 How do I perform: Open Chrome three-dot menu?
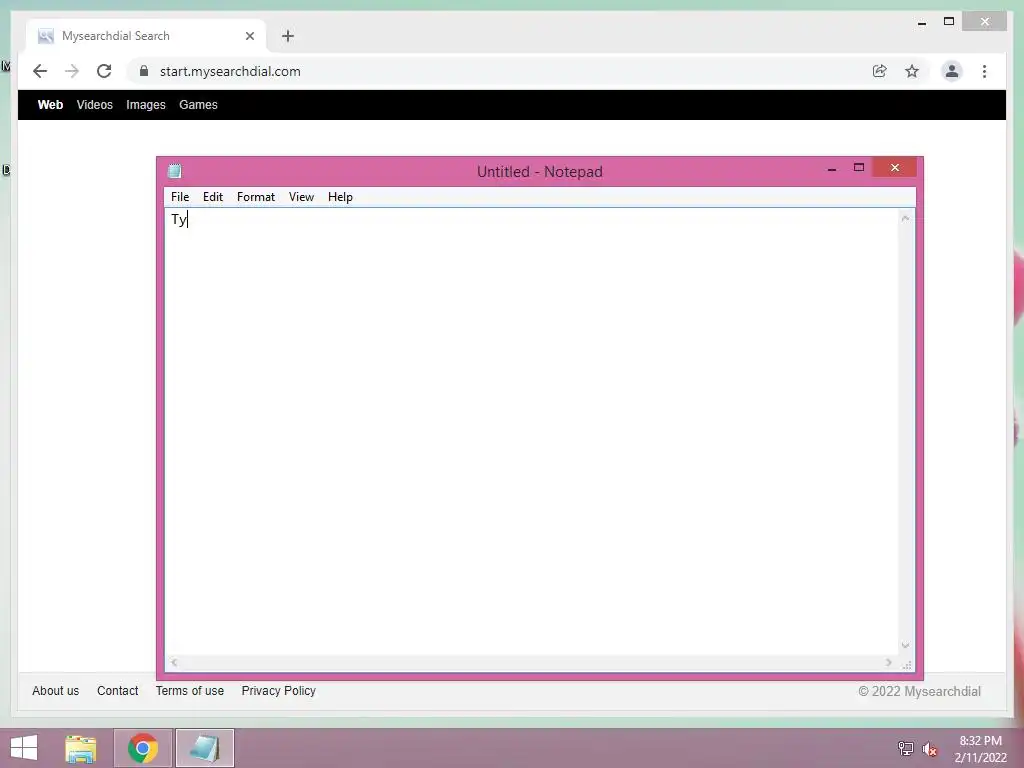pos(984,71)
